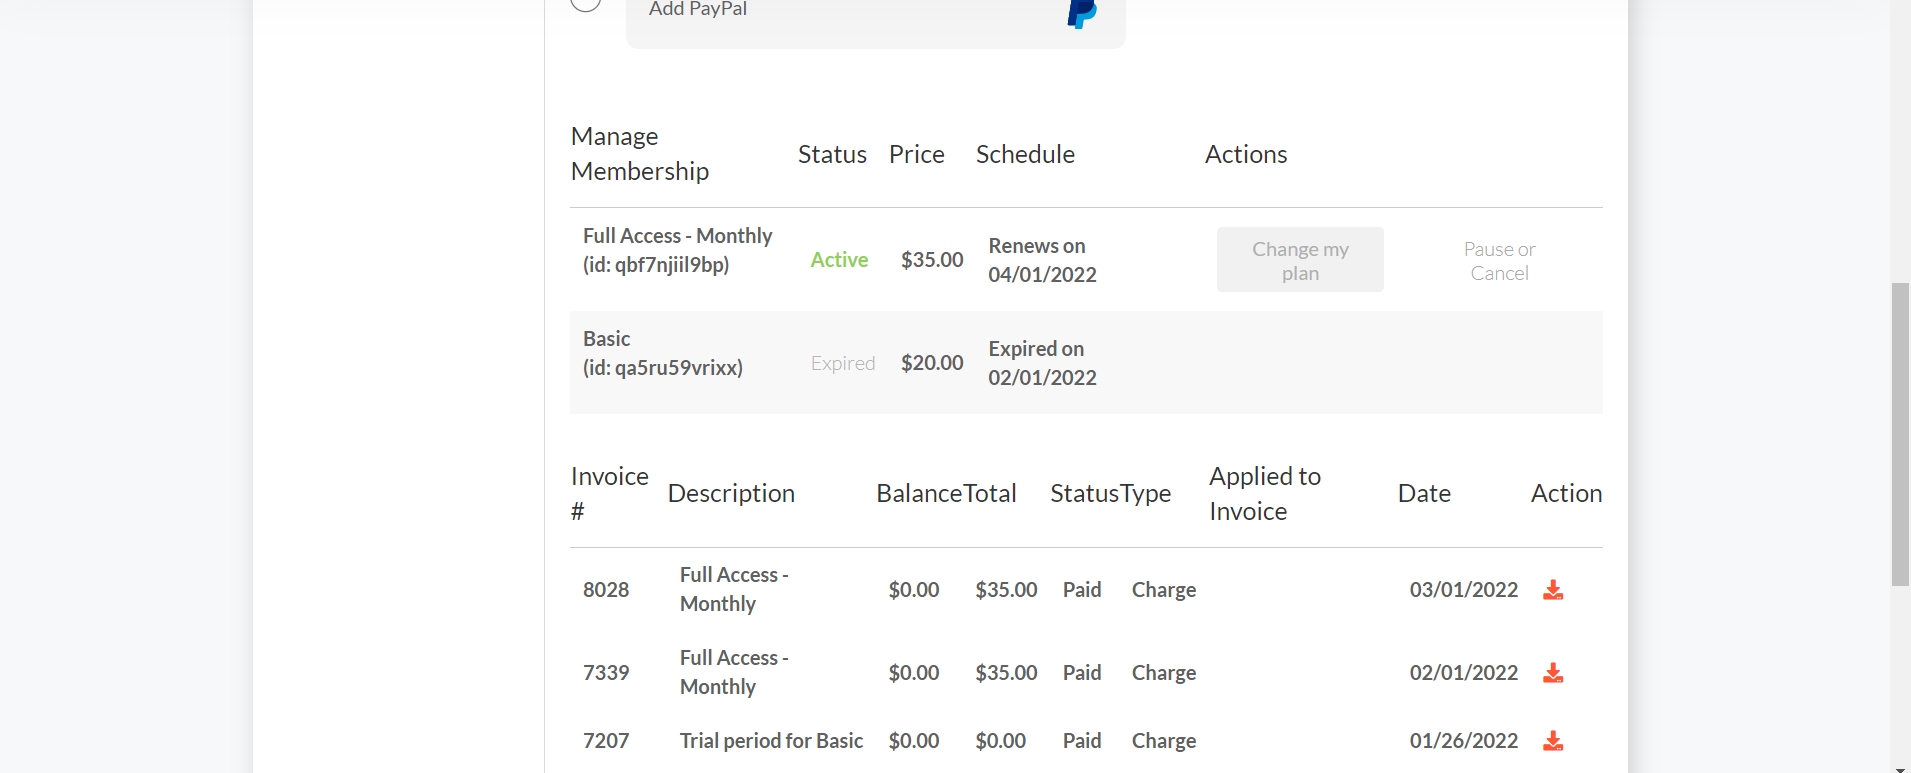Click the Change my plan button
This screenshot has height=773, width=1911.
1299,260
